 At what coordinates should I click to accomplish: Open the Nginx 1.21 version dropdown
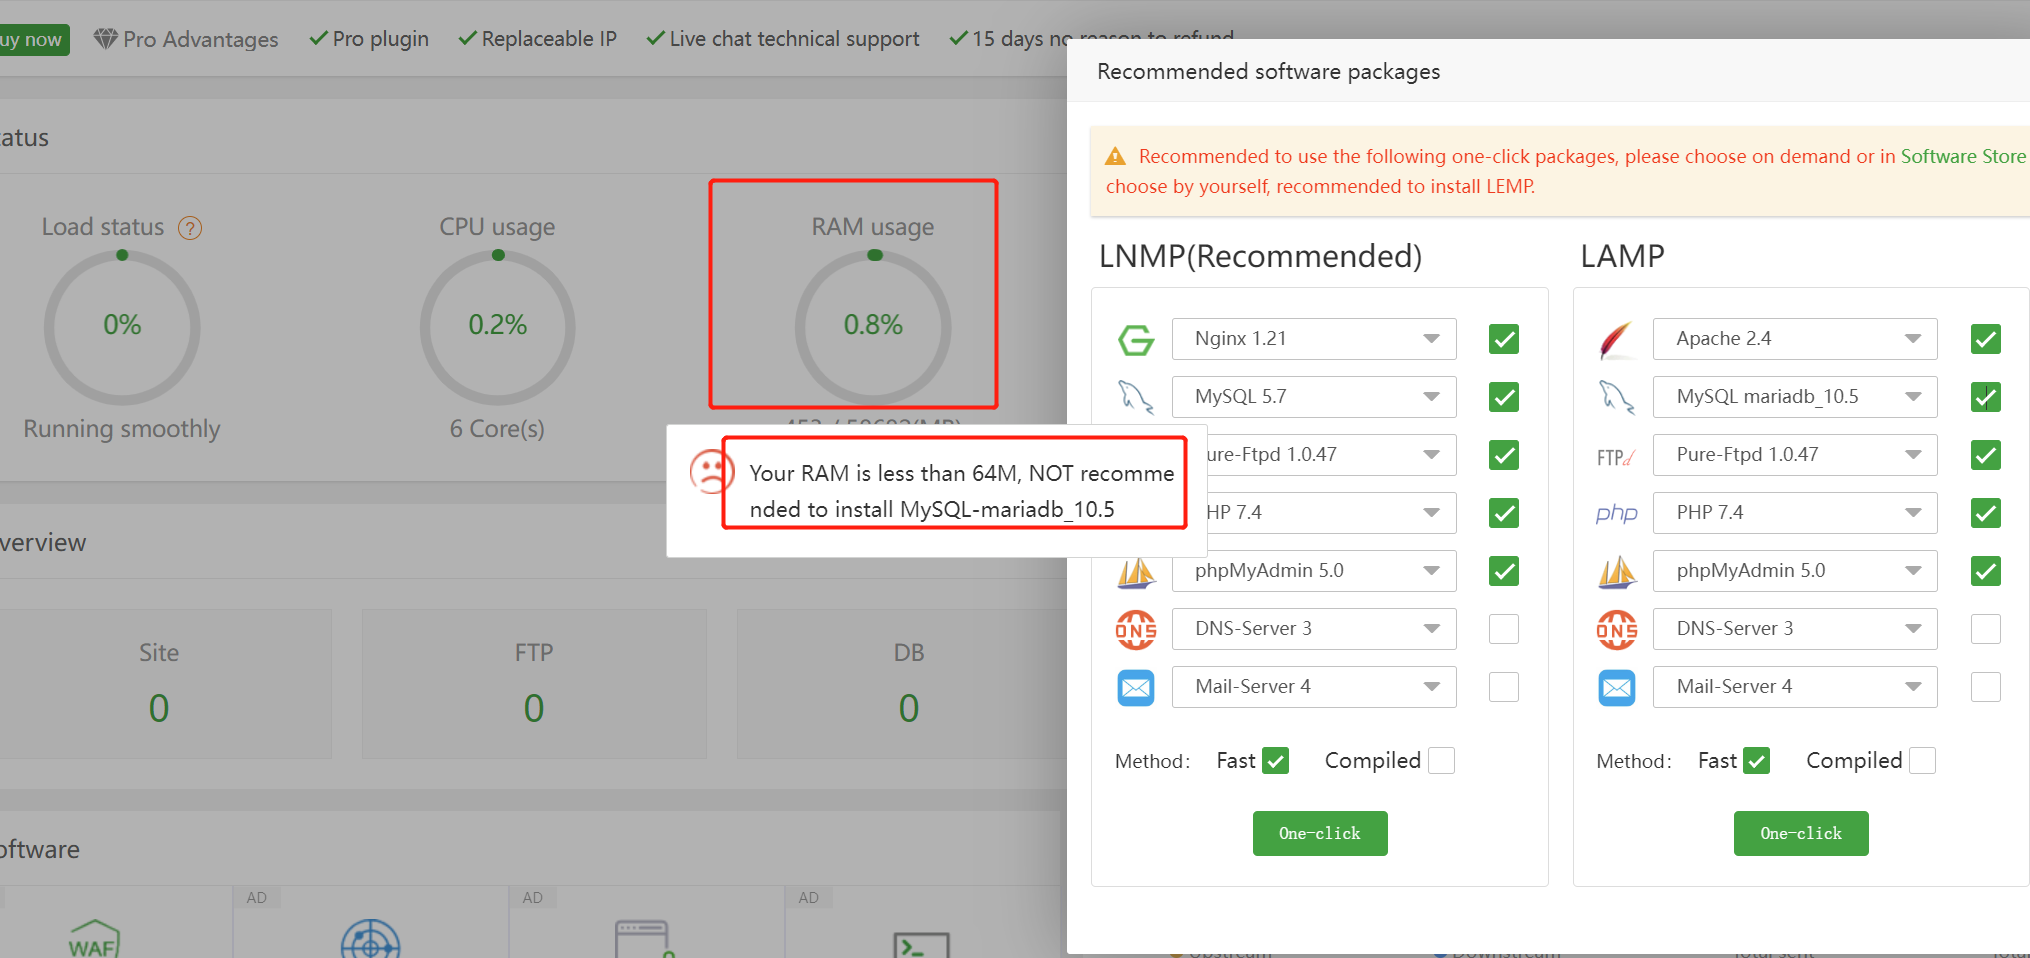(x=1432, y=339)
